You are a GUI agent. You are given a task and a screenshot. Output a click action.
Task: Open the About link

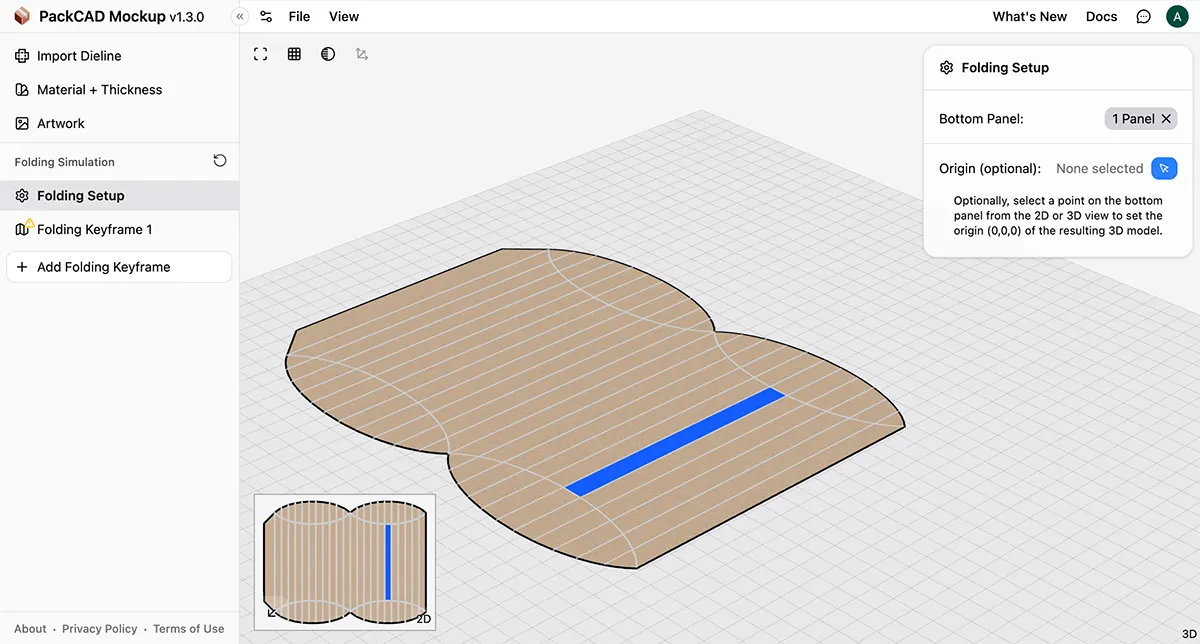[x=30, y=629]
